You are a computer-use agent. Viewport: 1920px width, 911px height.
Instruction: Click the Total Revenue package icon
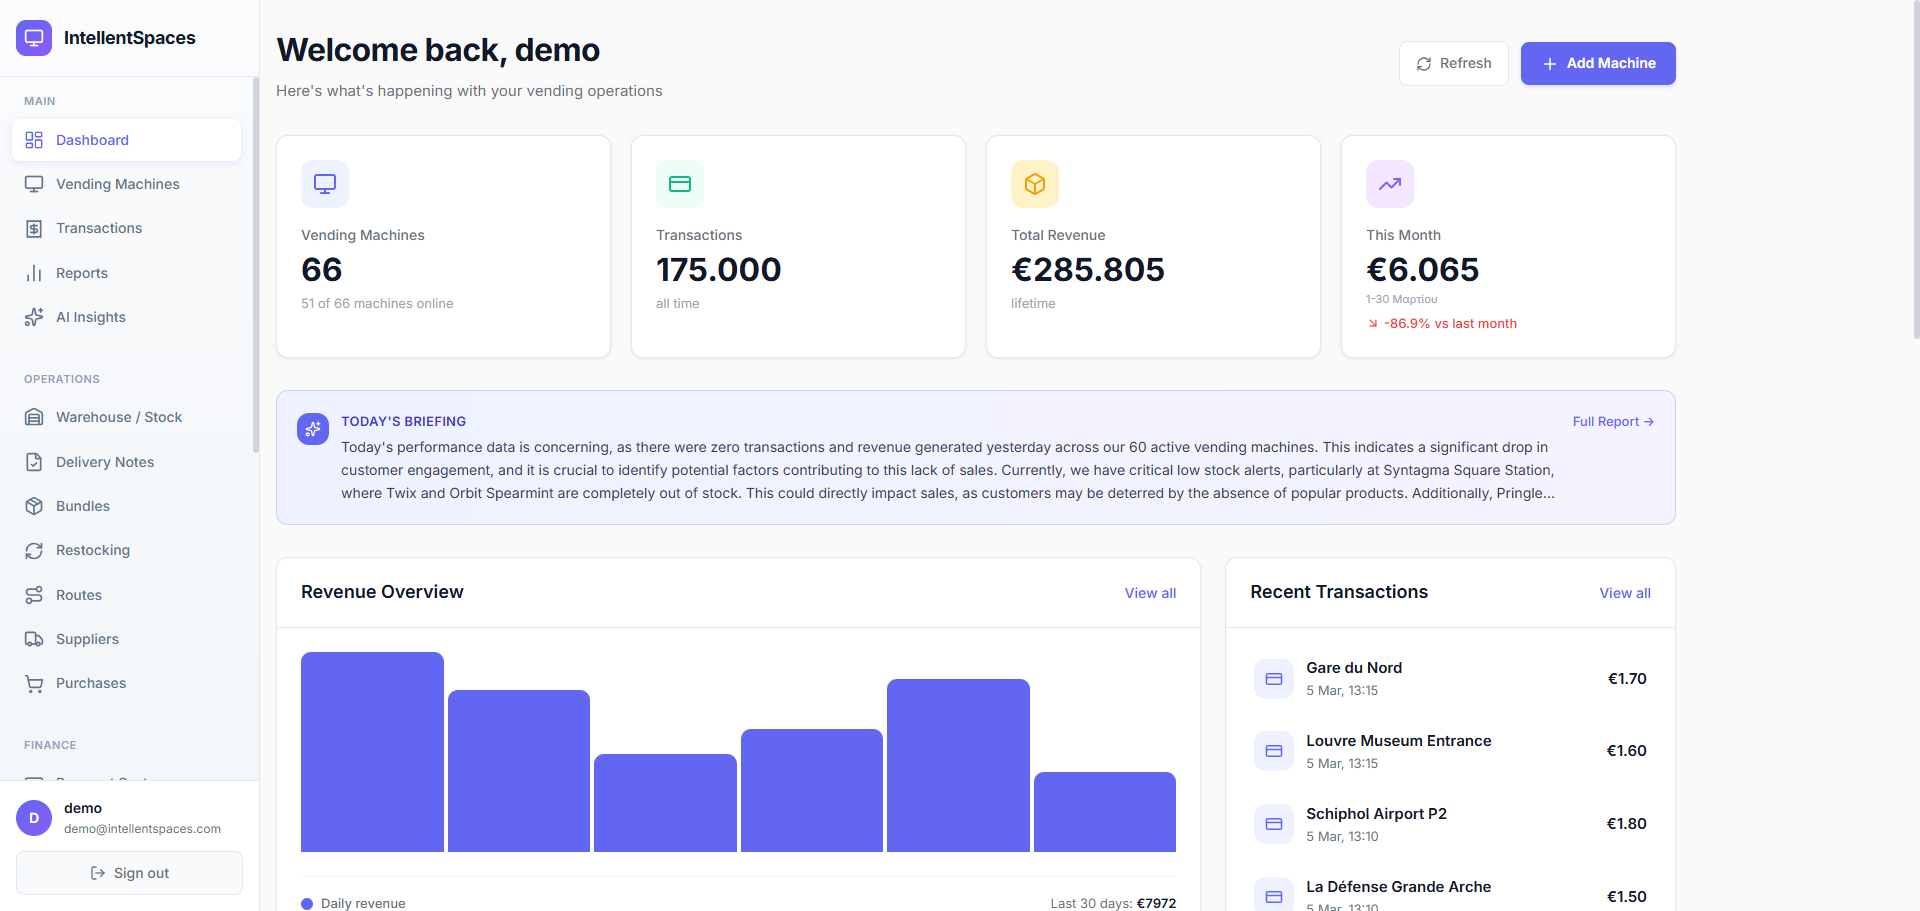1035,184
